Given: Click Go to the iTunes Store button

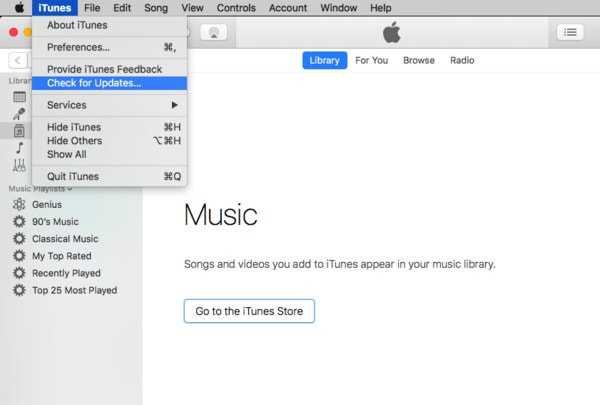Looking at the screenshot, I should click(x=249, y=311).
